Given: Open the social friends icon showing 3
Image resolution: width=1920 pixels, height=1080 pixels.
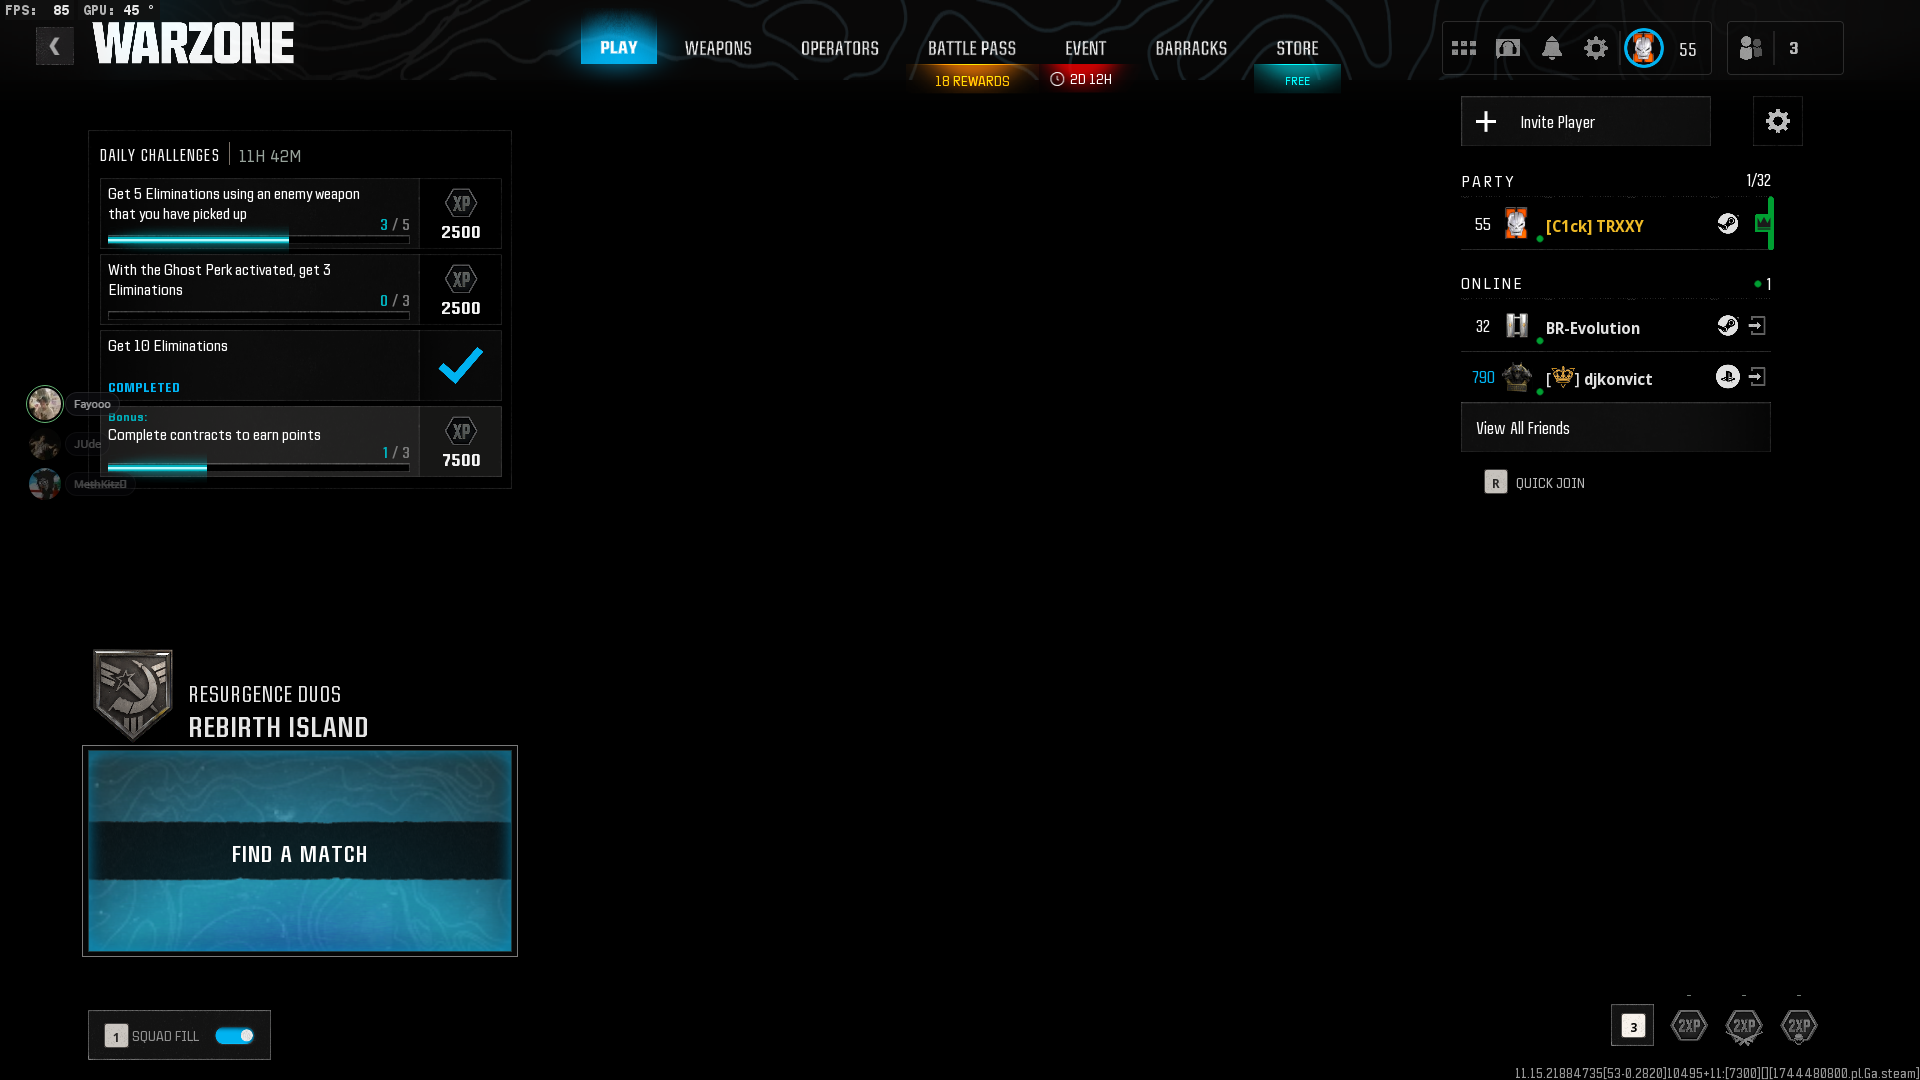Looking at the screenshot, I should (1751, 48).
